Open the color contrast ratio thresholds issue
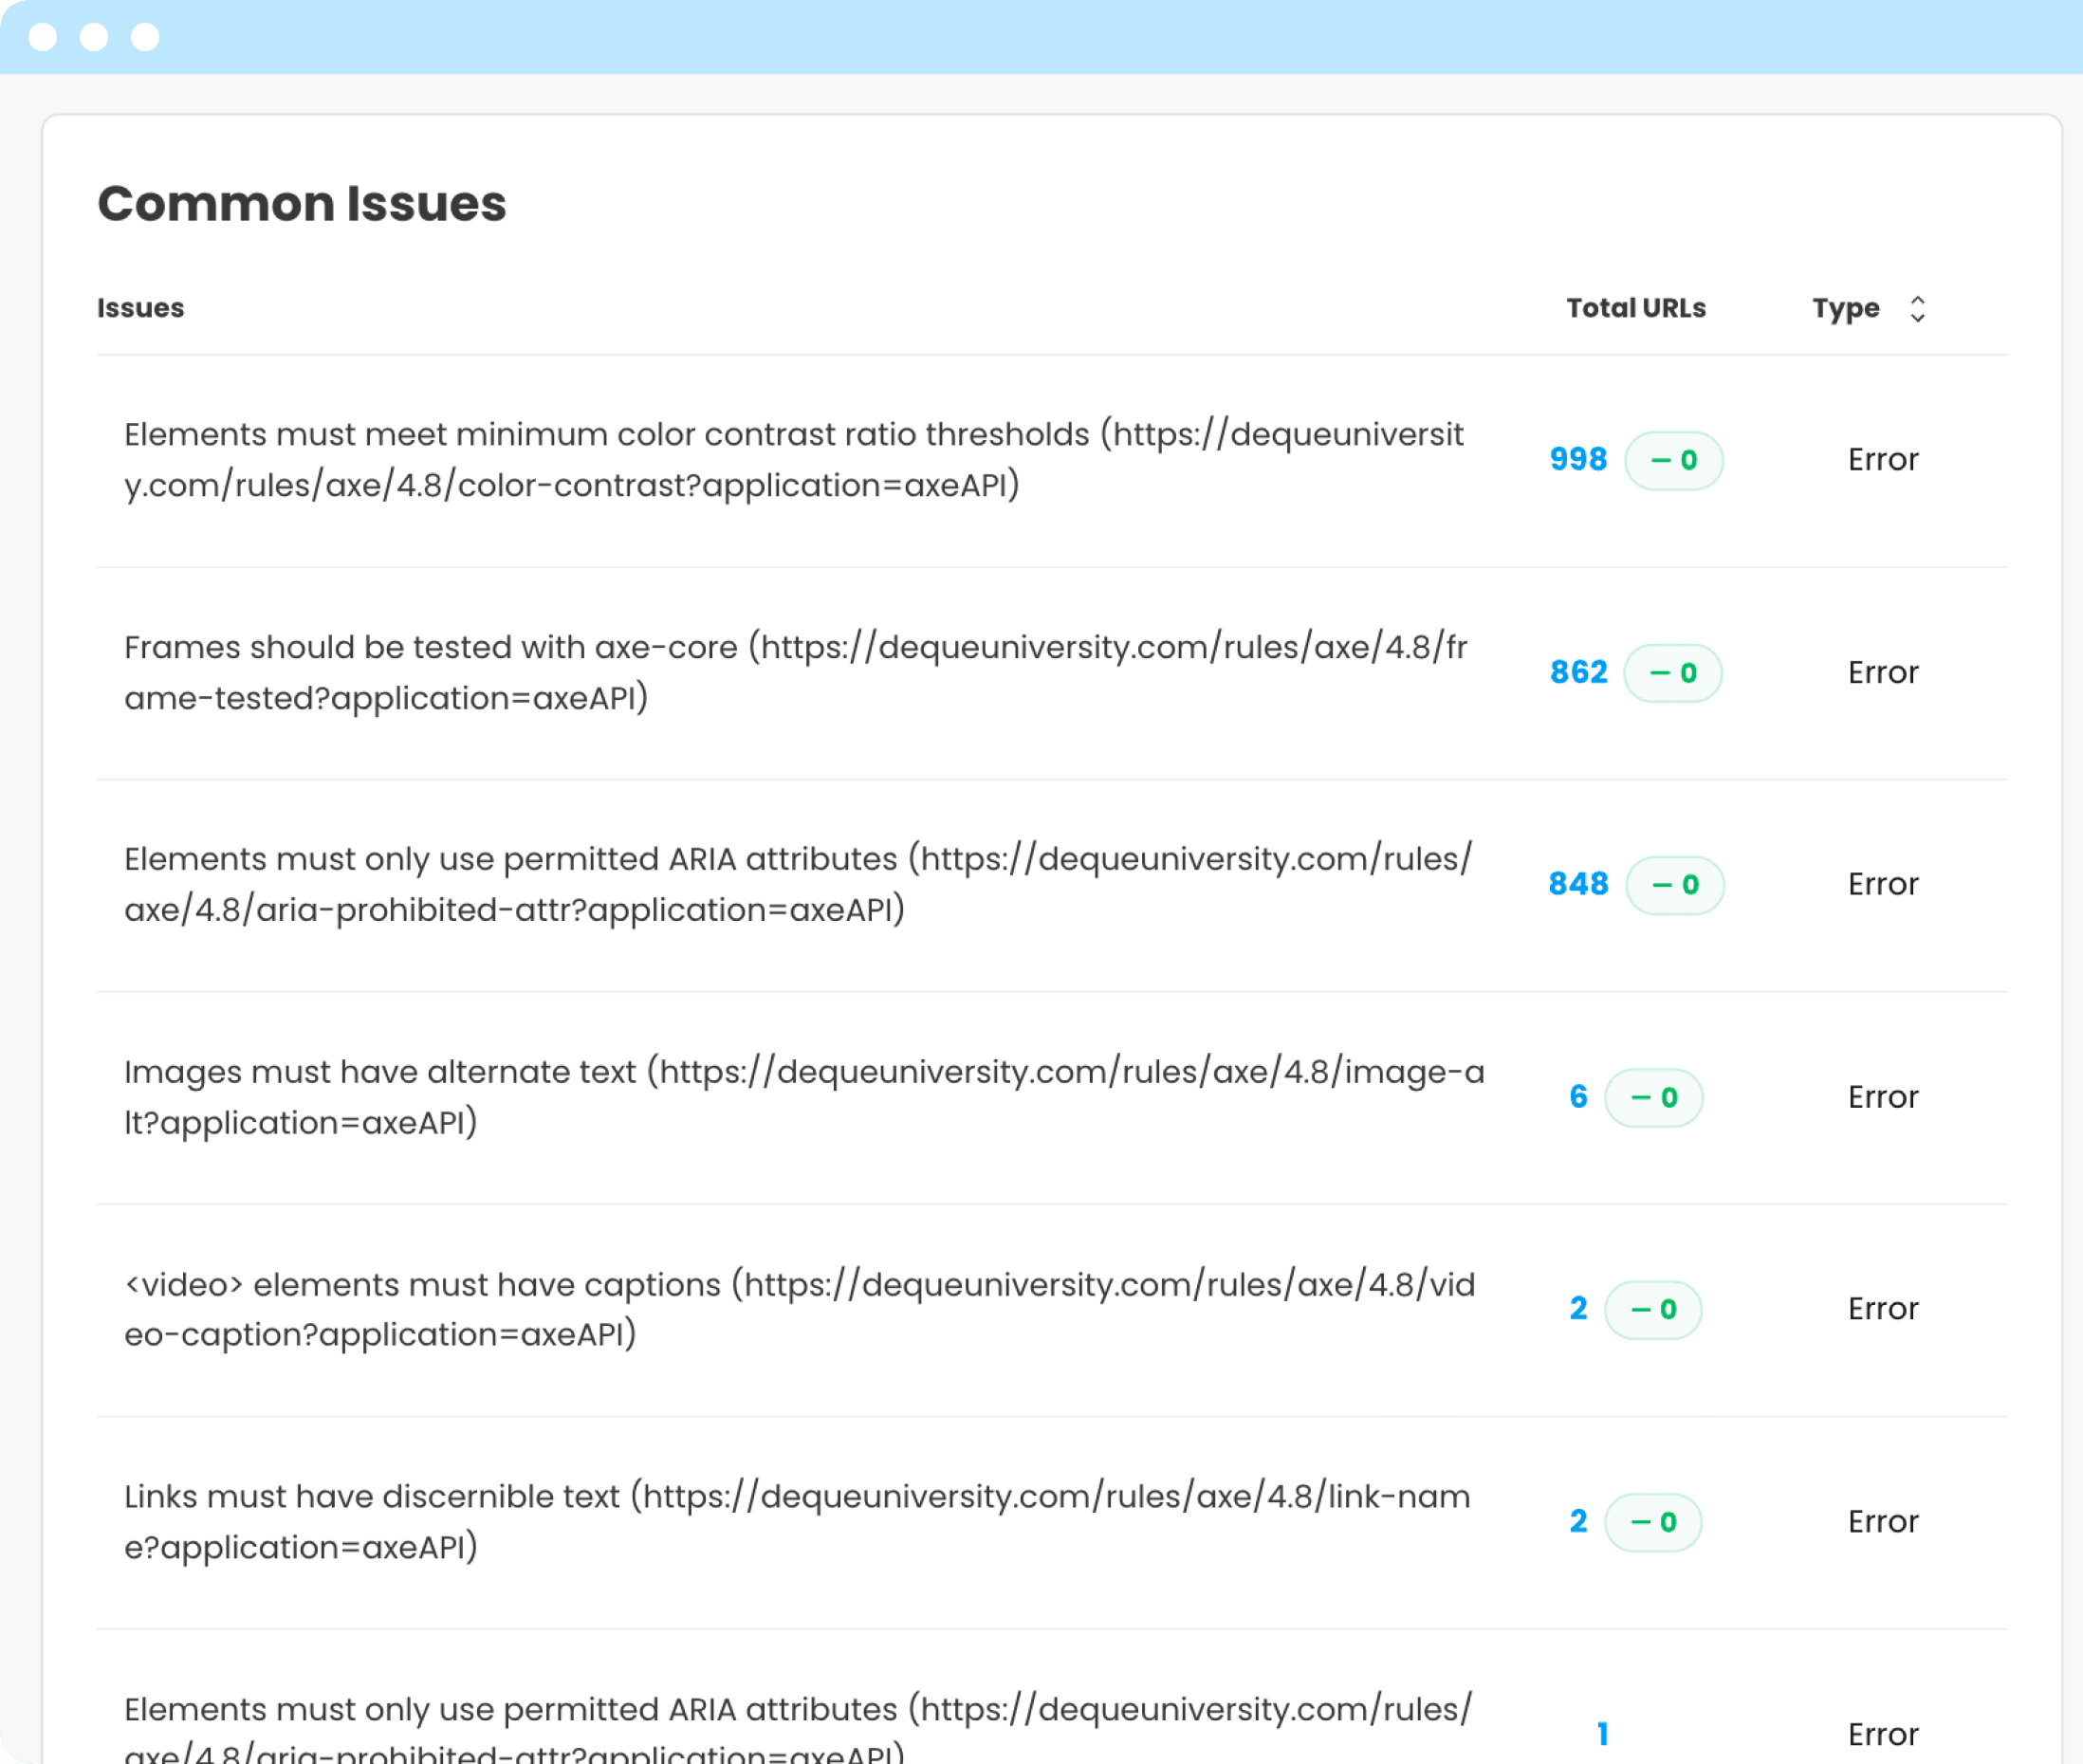 [x=793, y=460]
